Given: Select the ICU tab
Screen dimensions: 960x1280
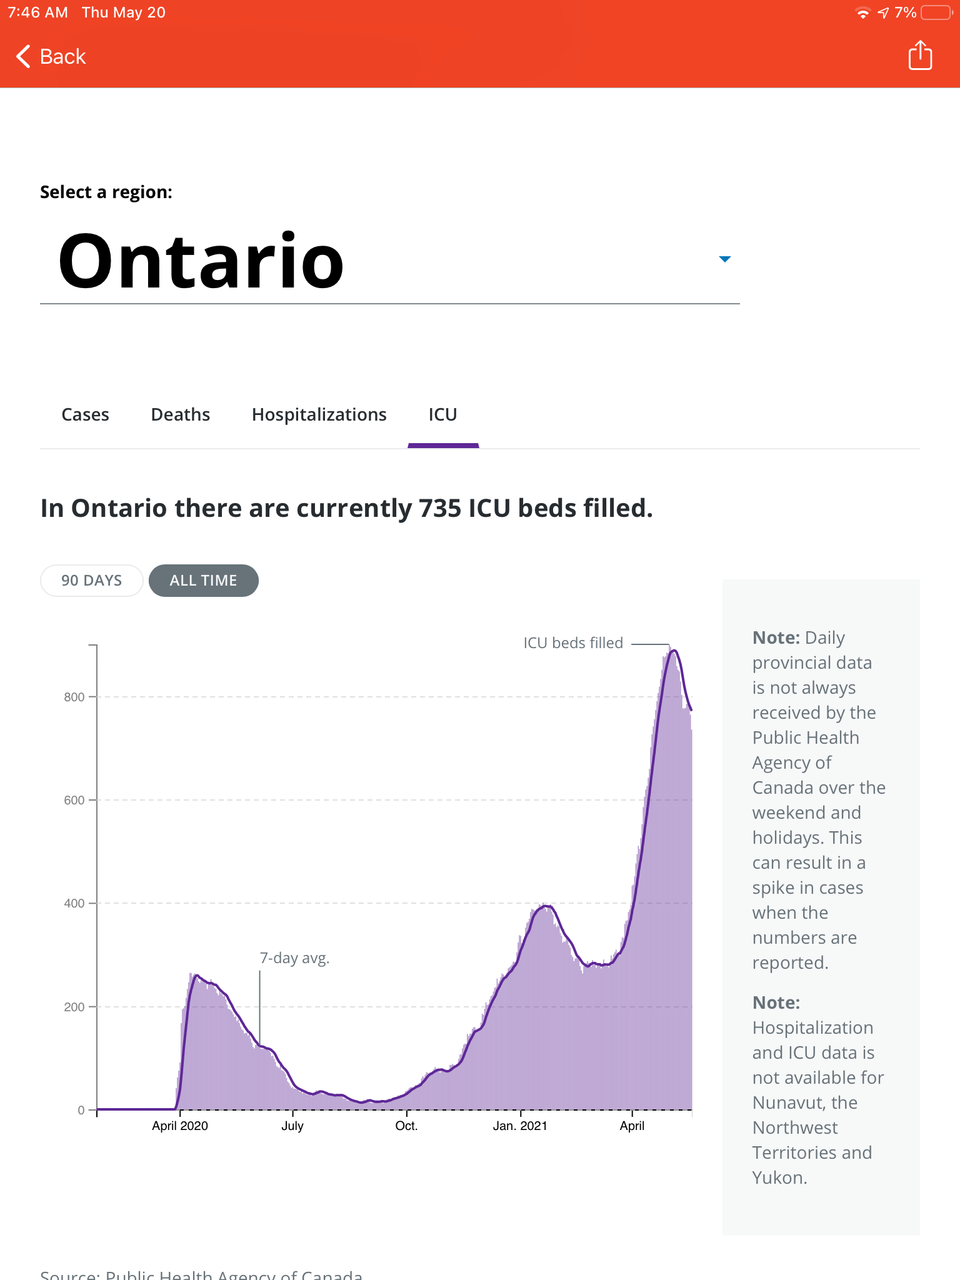Looking at the screenshot, I should [x=443, y=414].
